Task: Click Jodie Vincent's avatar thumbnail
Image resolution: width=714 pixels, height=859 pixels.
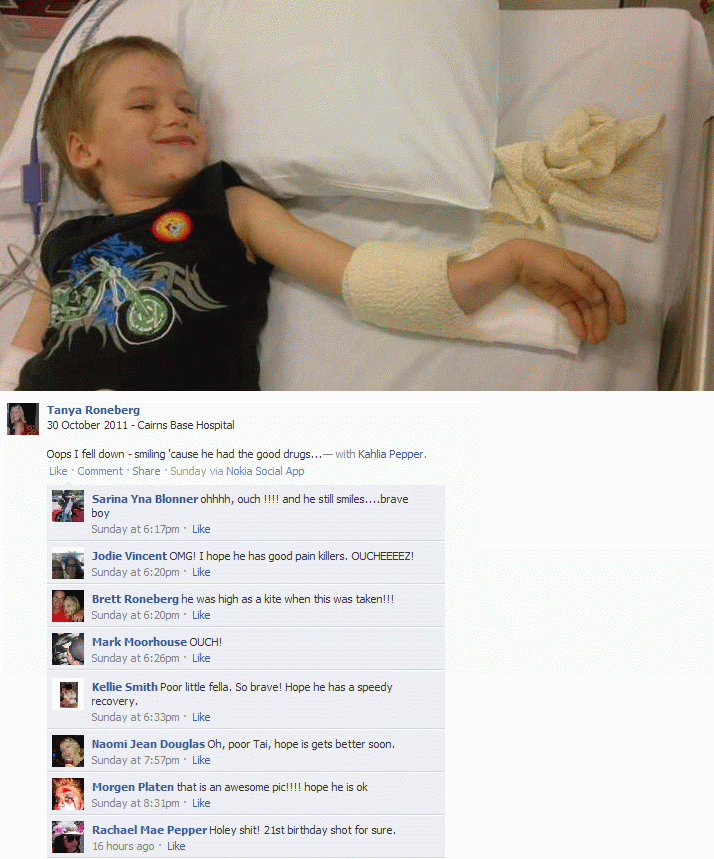Action: (68, 563)
